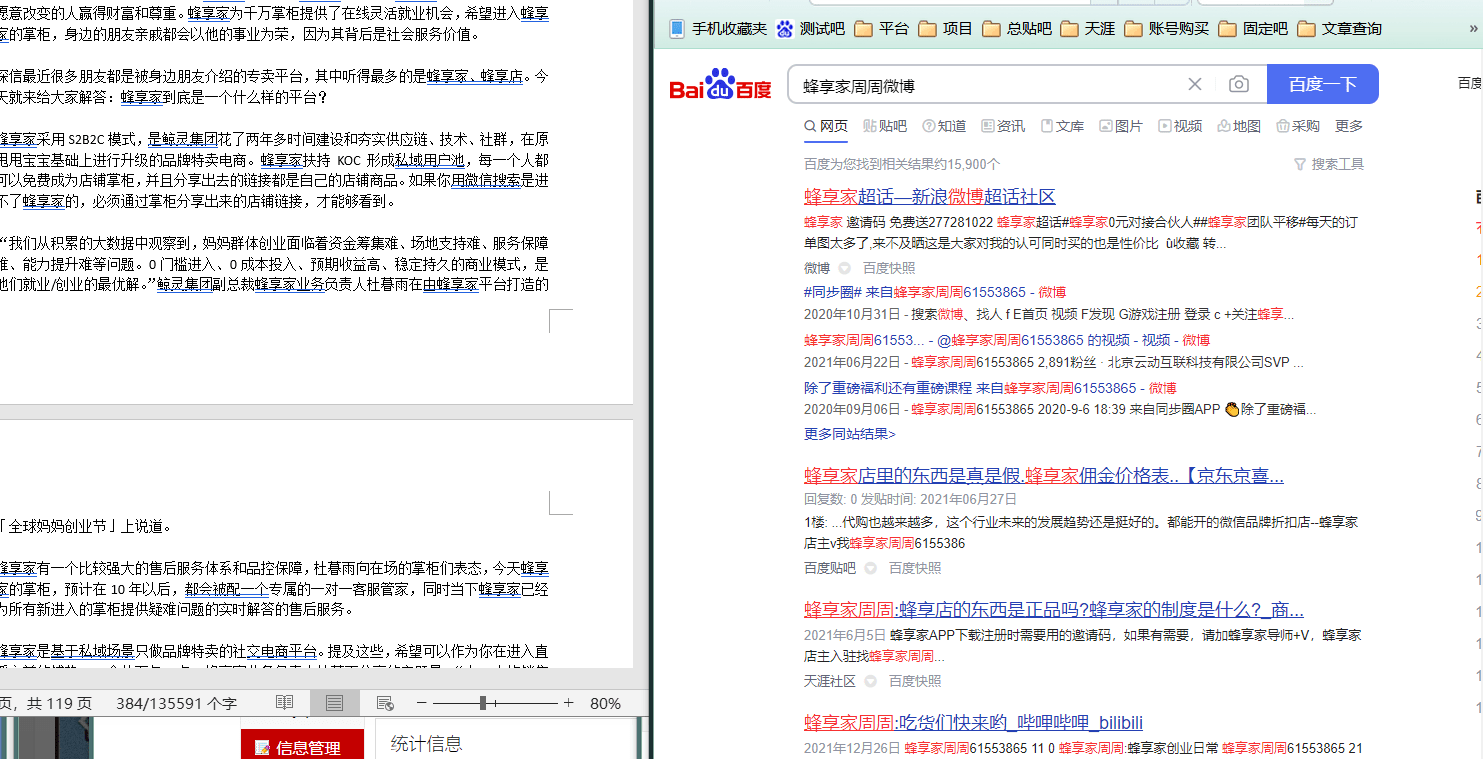
Task: Expand dropdown arrow beside 天涯社区 source
Action: (870, 681)
